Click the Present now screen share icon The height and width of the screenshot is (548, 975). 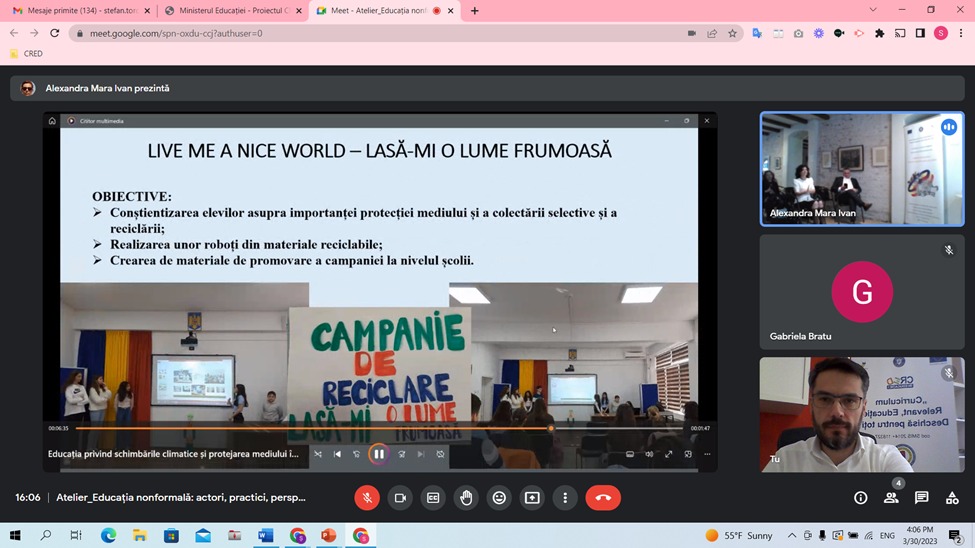click(532, 498)
